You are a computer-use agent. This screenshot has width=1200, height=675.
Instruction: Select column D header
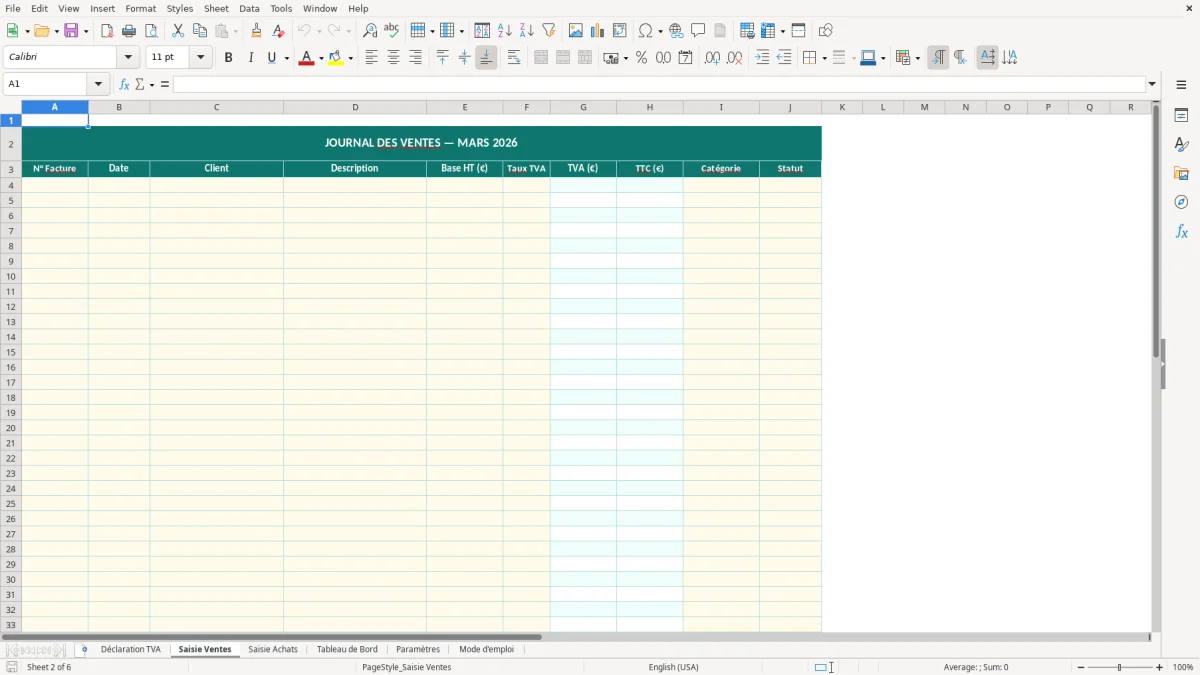(355, 107)
